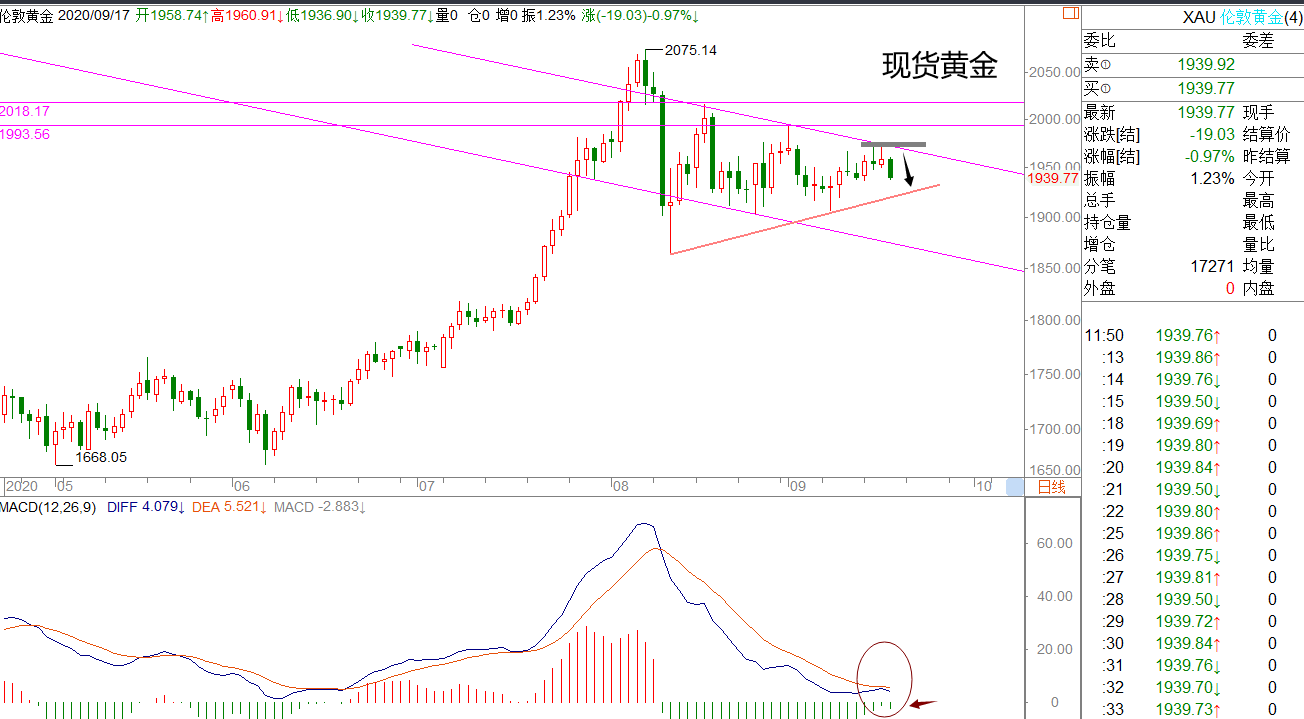The width and height of the screenshot is (1304, 719).
Task: Select the 涨(-19.03)-0.97% change readout
Action: [x=640, y=15]
